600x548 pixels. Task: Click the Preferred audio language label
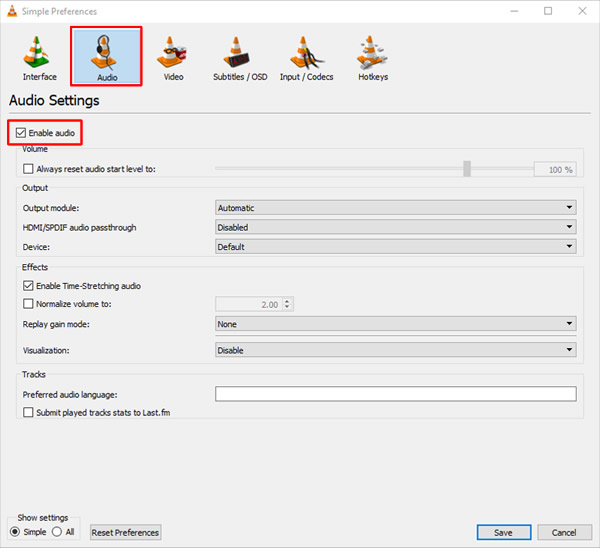pos(70,395)
